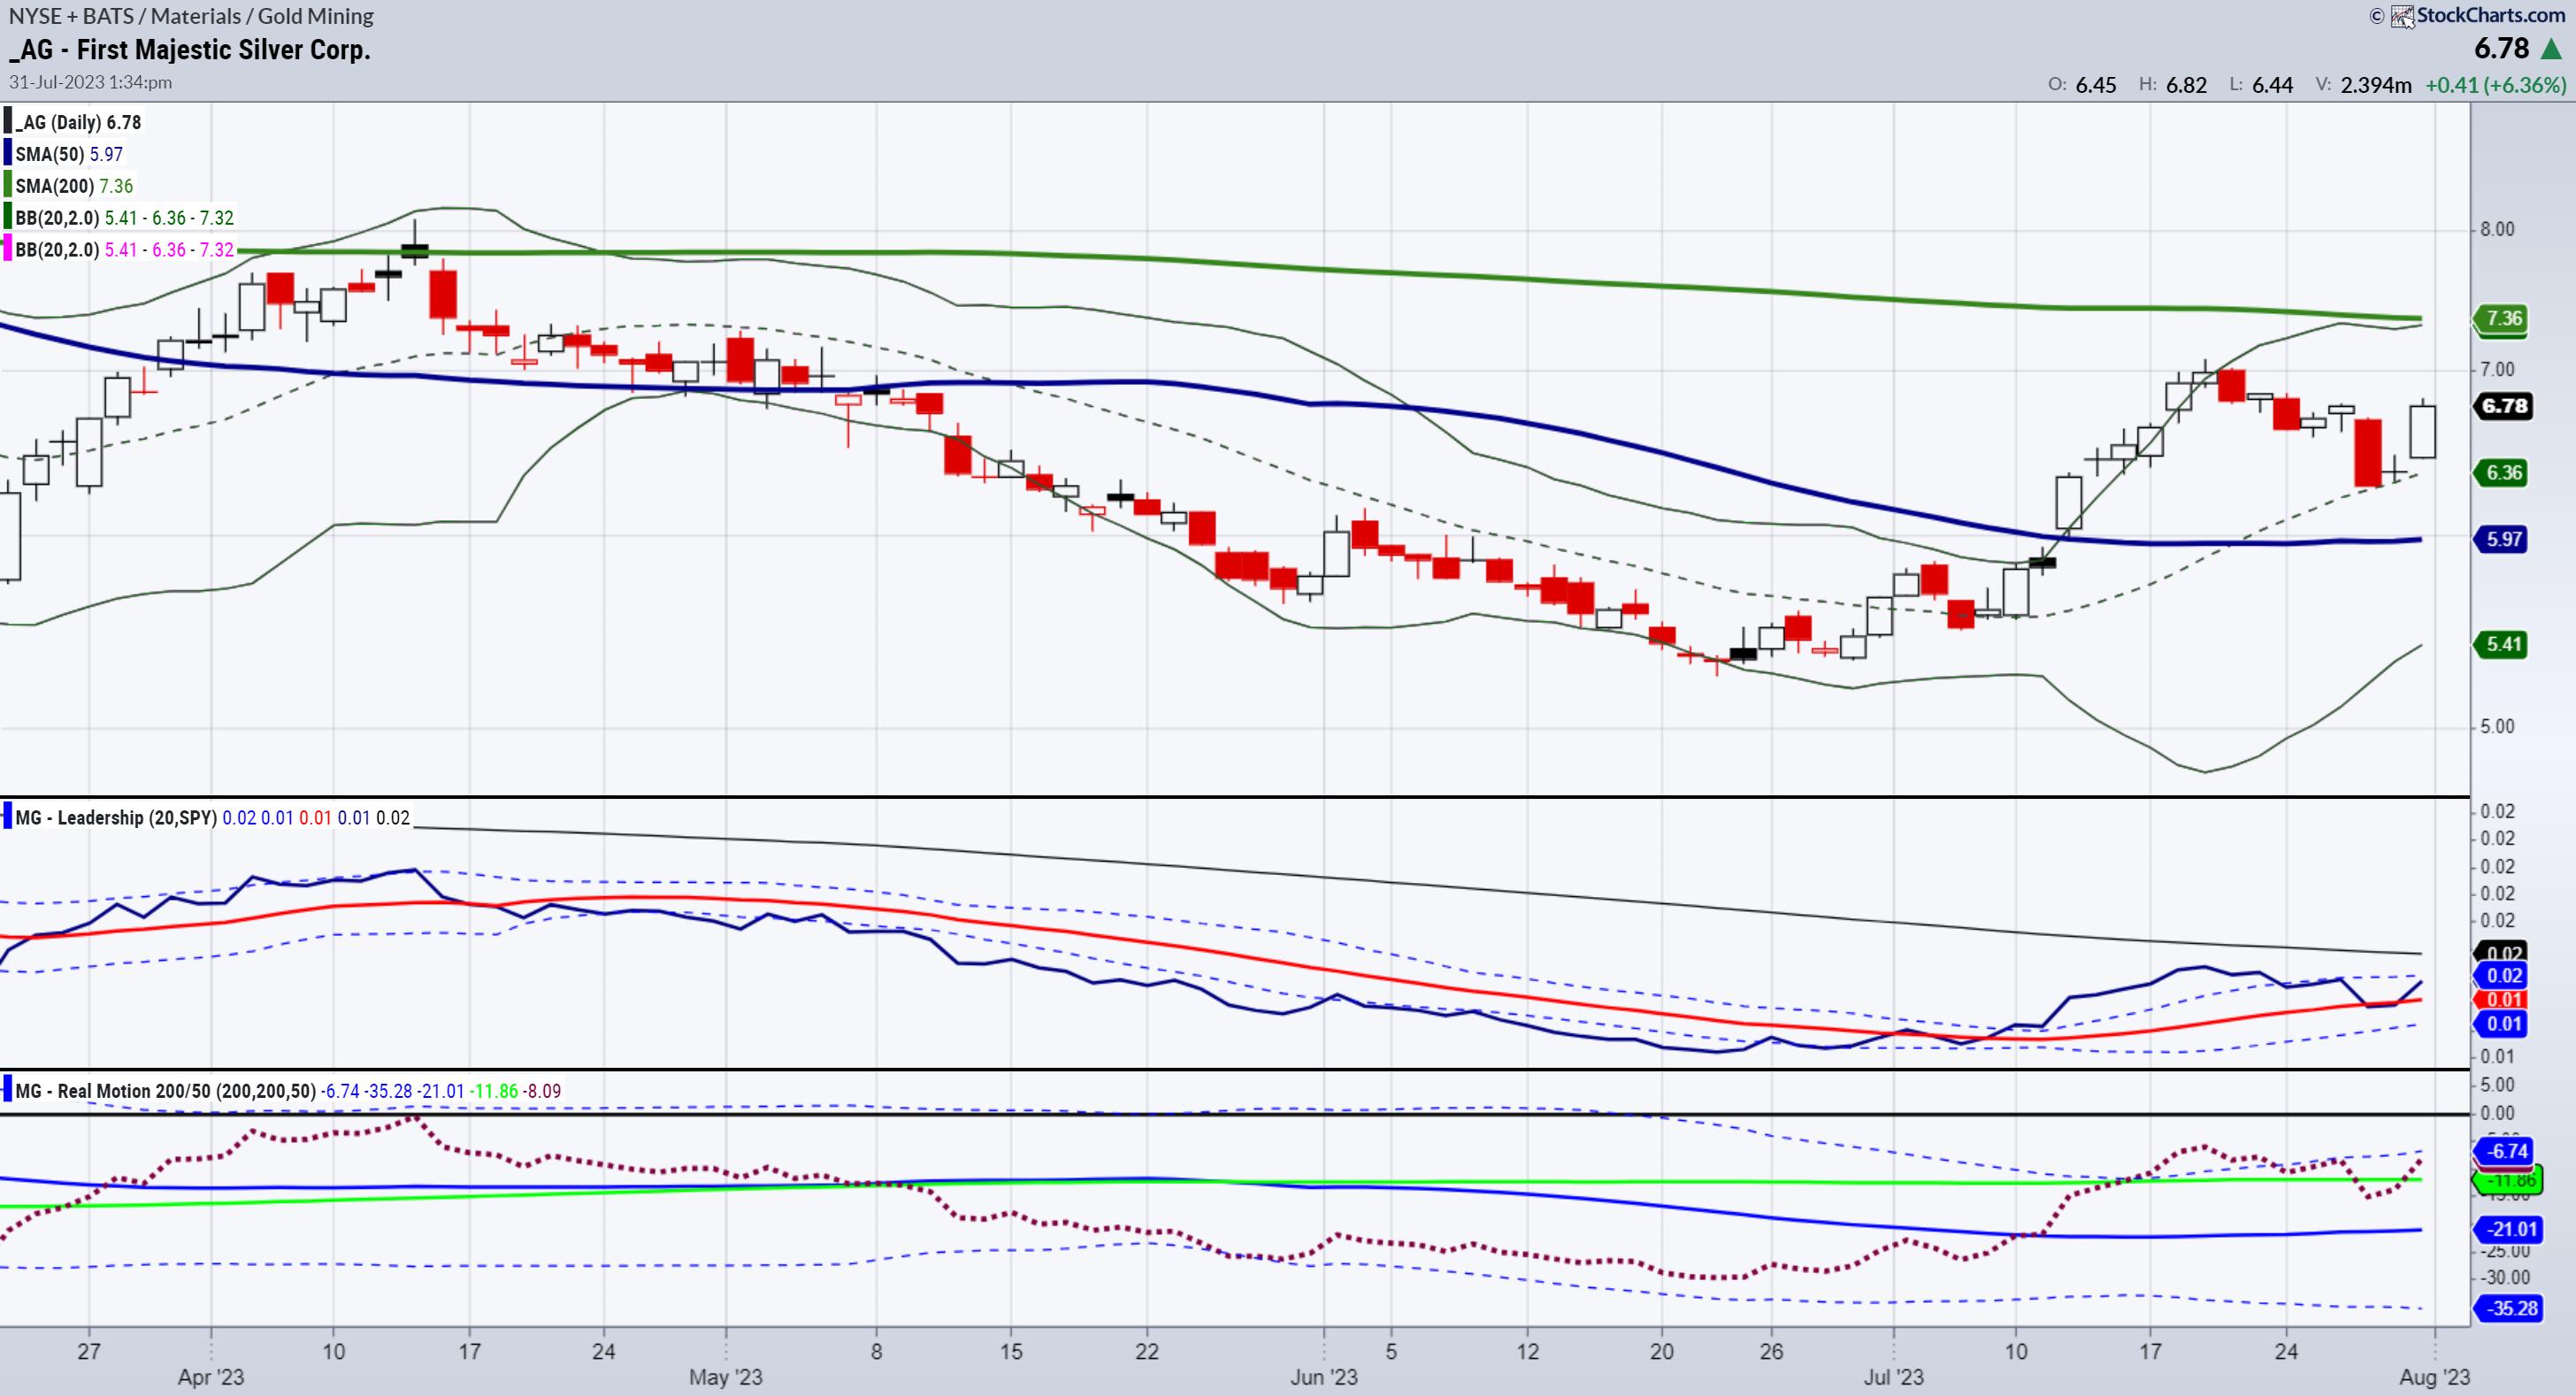Image resolution: width=2576 pixels, height=1396 pixels.
Task: Click the red 0.01 Leadership axis label
Action: tap(2502, 1000)
